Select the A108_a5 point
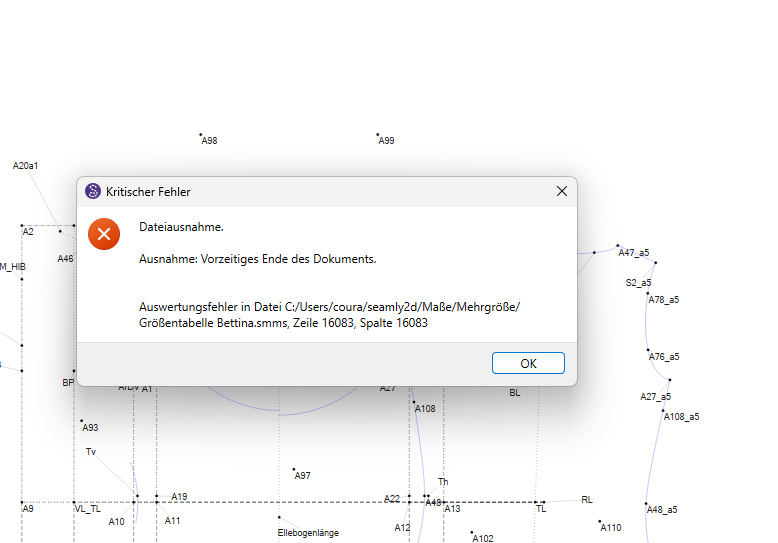Screen dimensions: 778x543 [x=663, y=410]
